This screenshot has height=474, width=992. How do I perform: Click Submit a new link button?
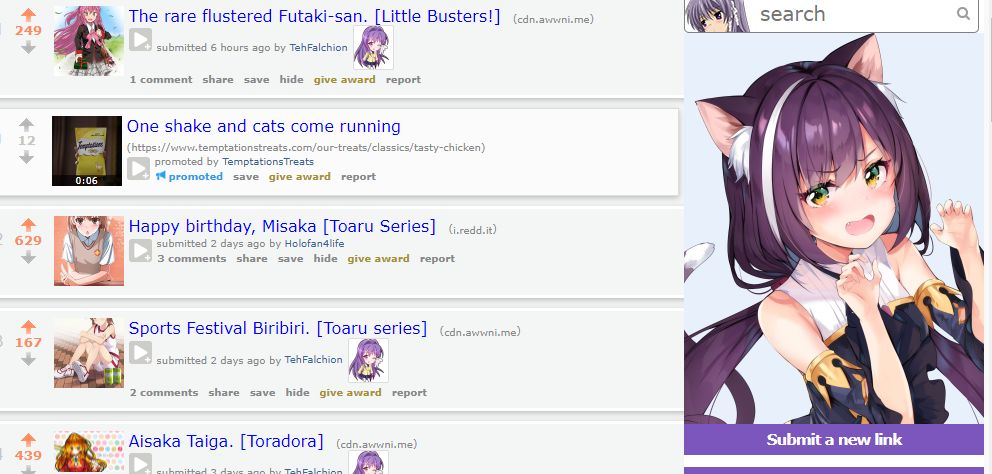pos(834,439)
